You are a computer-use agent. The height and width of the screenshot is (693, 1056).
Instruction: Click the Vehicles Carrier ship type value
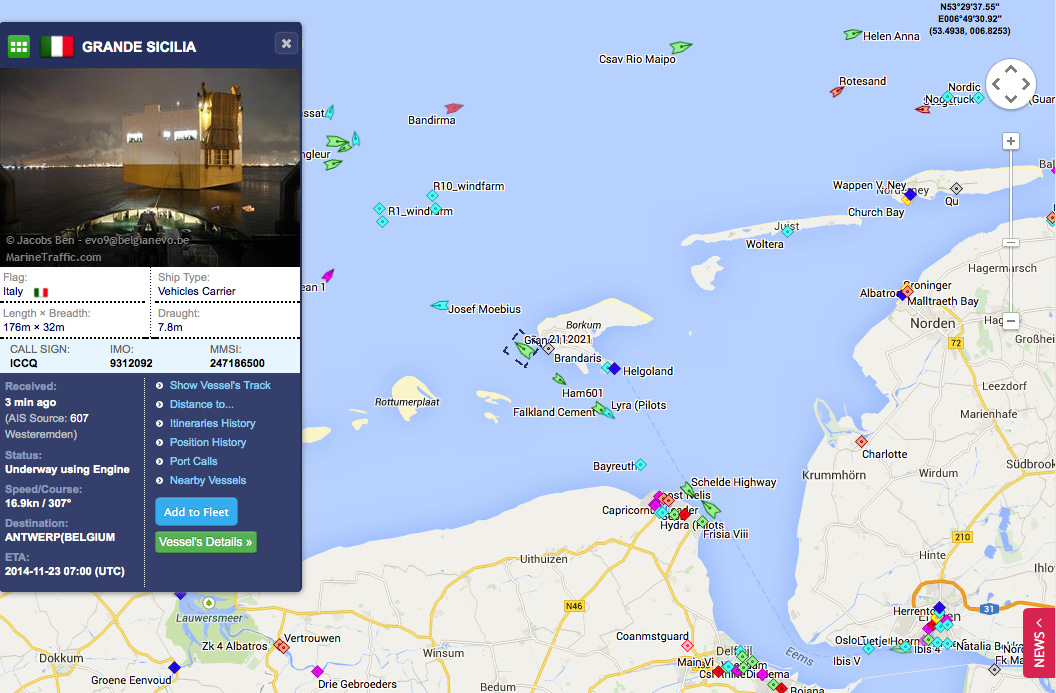click(197, 291)
